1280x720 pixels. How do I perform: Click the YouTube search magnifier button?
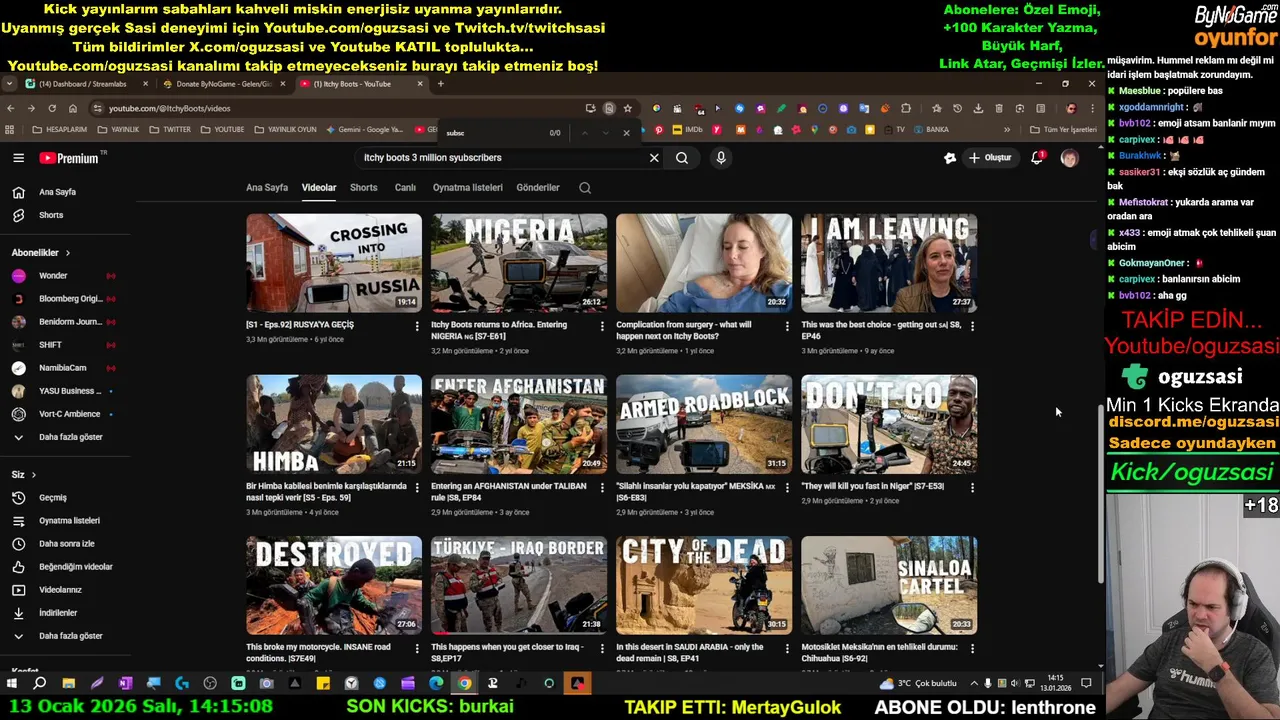coord(682,158)
